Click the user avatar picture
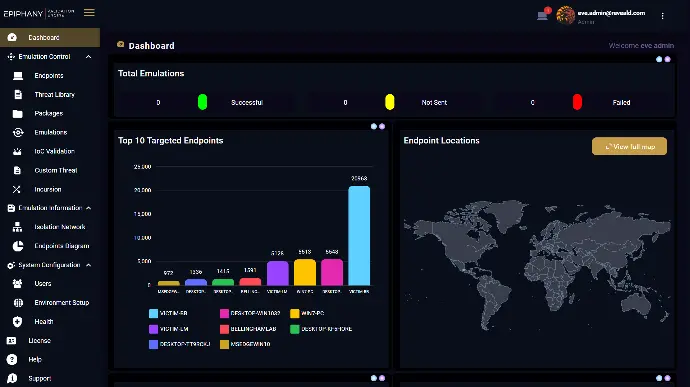Viewport: 690px width, 387px height. coord(565,15)
